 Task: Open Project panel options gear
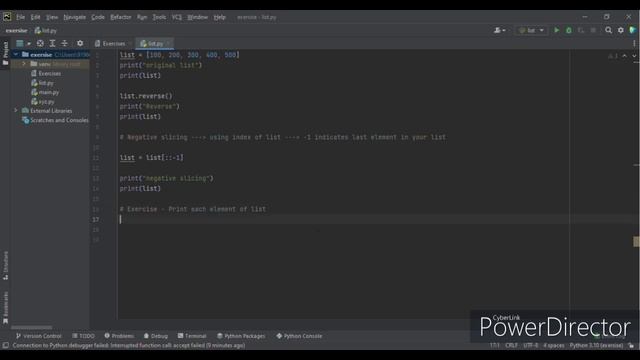point(80,43)
